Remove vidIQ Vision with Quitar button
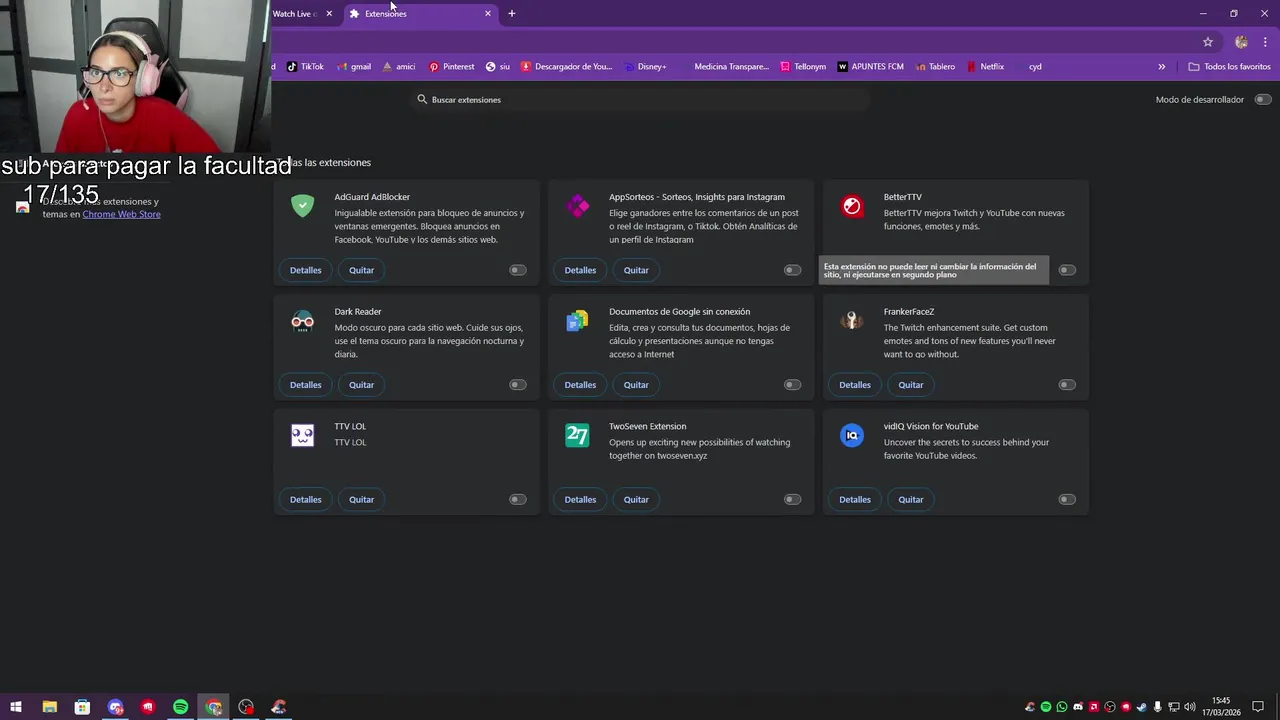The width and height of the screenshot is (1280, 720). pos(910,499)
